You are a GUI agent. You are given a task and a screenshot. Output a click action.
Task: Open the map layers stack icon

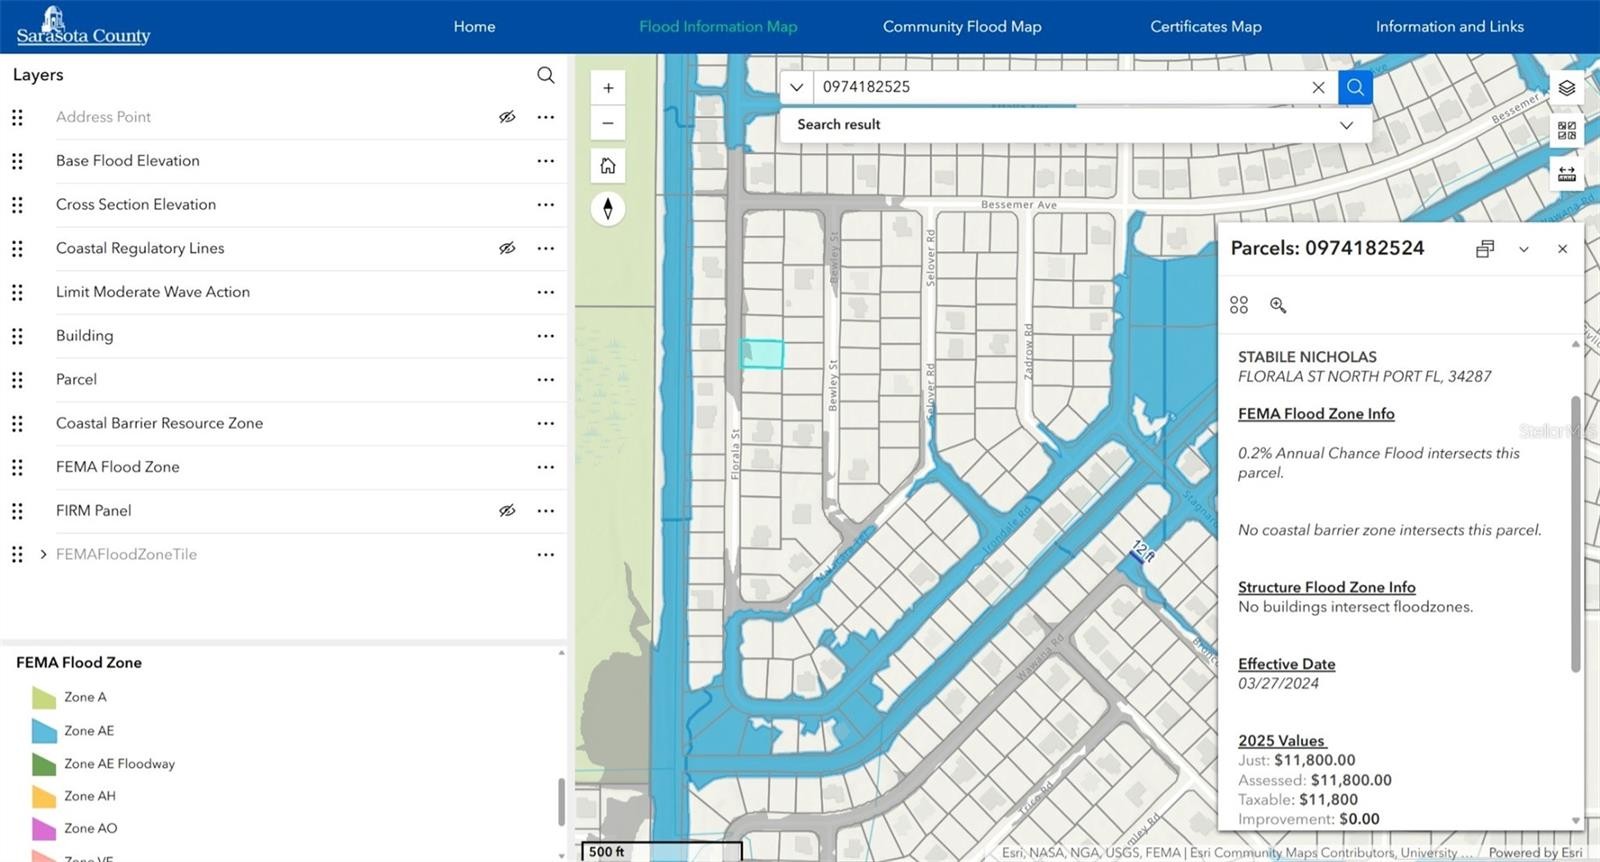coord(1566,88)
